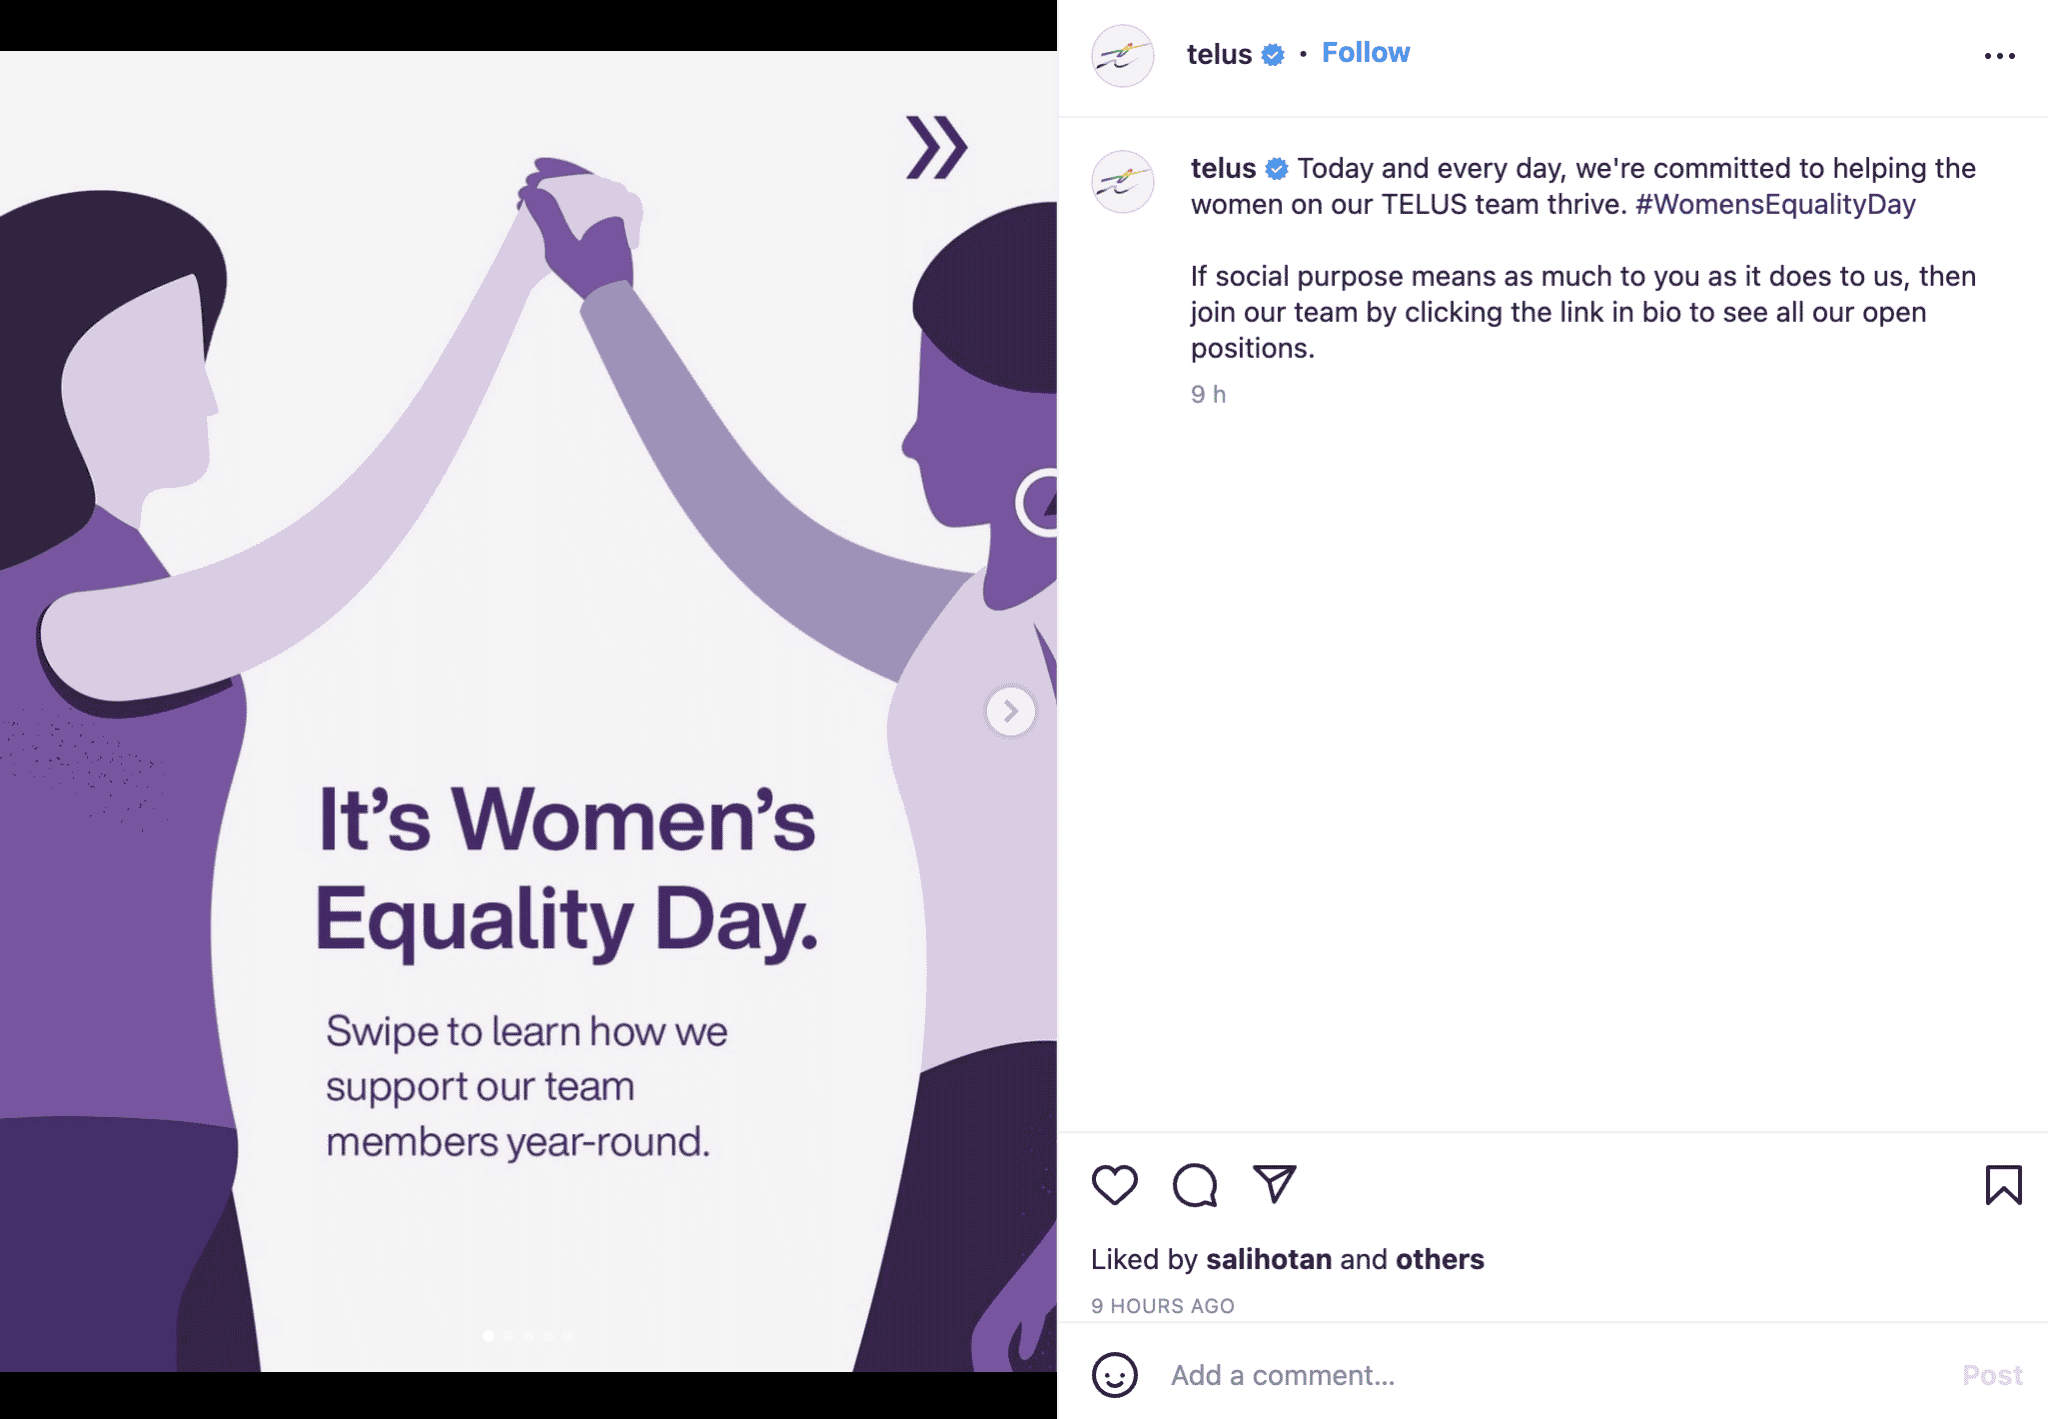The width and height of the screenshot is (2048, 1419).
Task: Share the post via paper plane icon
Action: pos(1274,1185)
